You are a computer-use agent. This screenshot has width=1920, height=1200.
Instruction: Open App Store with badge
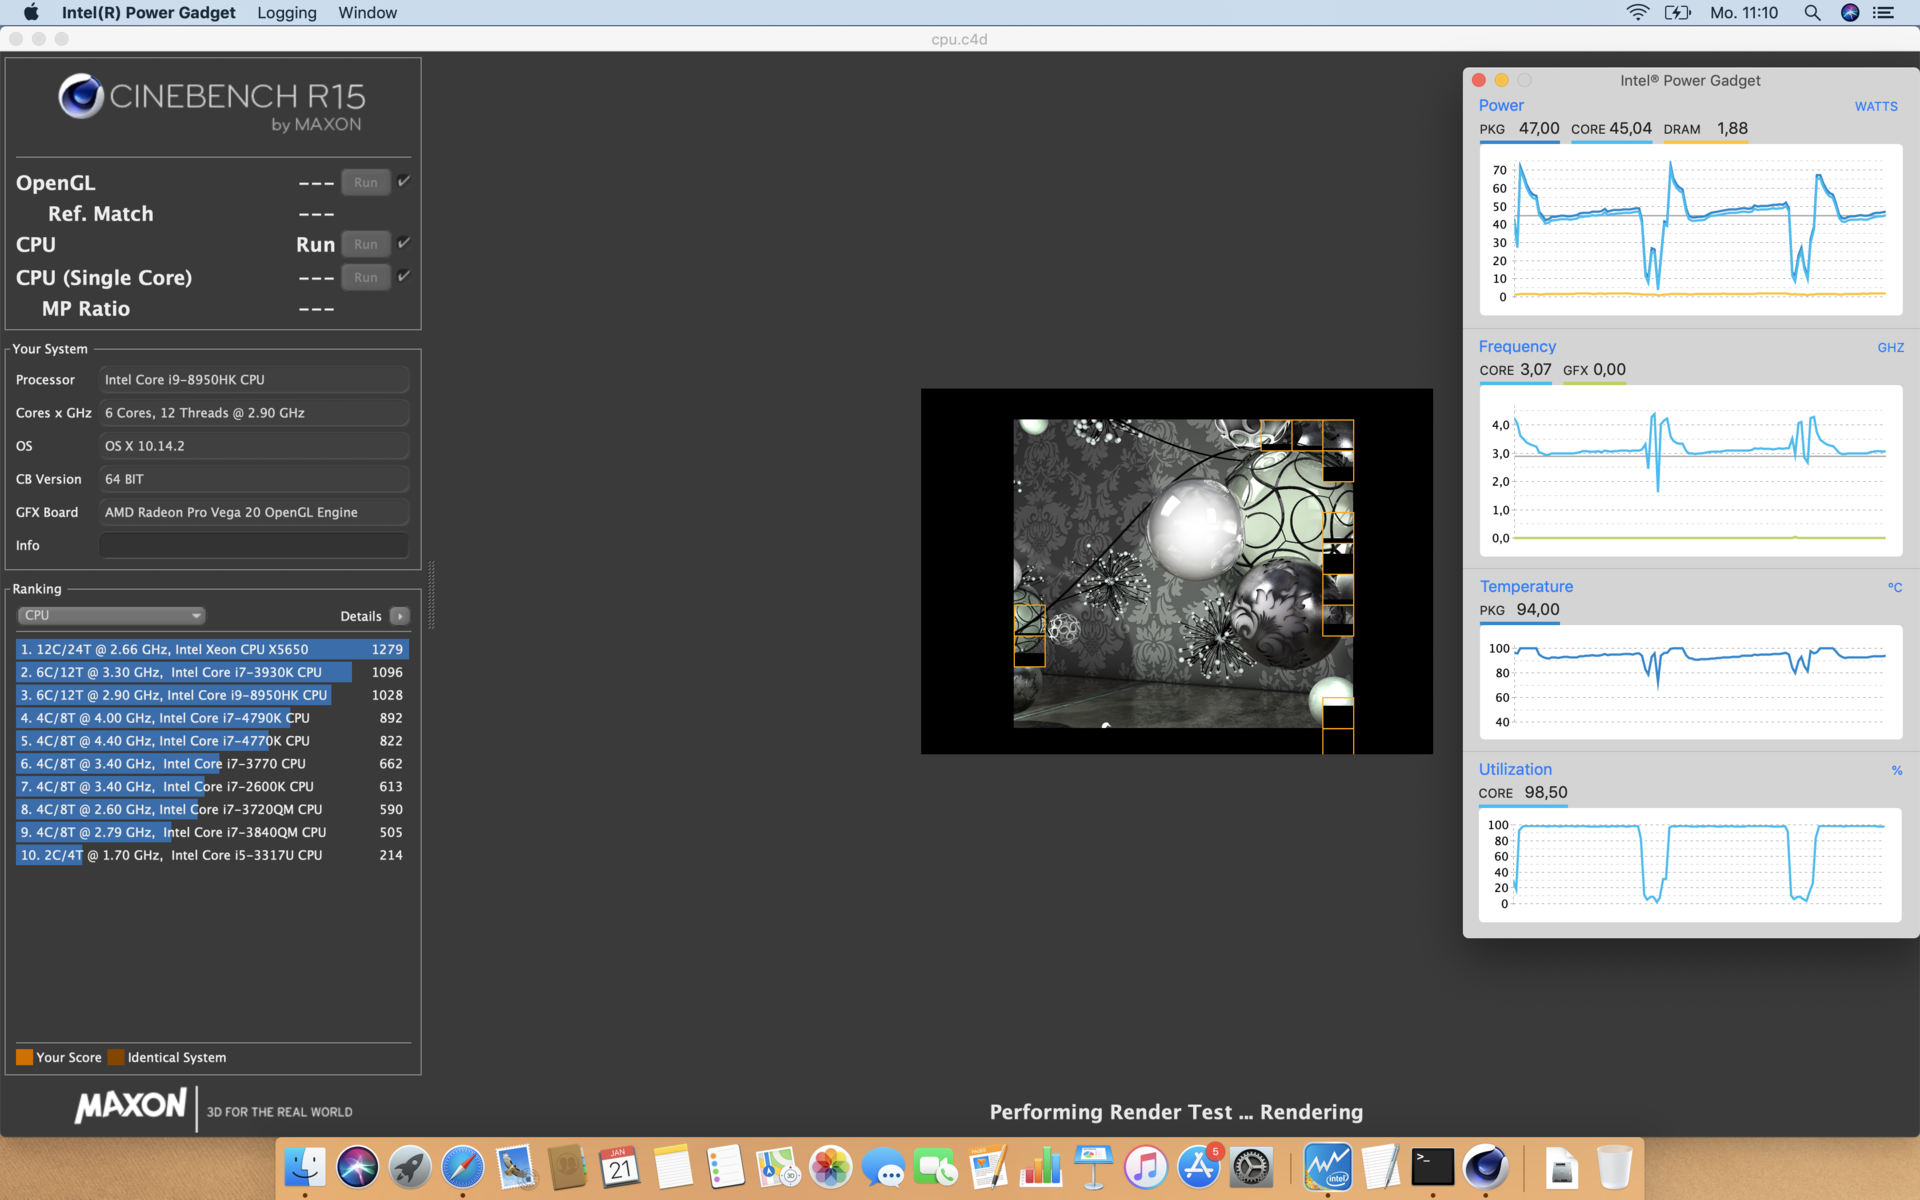1198,1166
